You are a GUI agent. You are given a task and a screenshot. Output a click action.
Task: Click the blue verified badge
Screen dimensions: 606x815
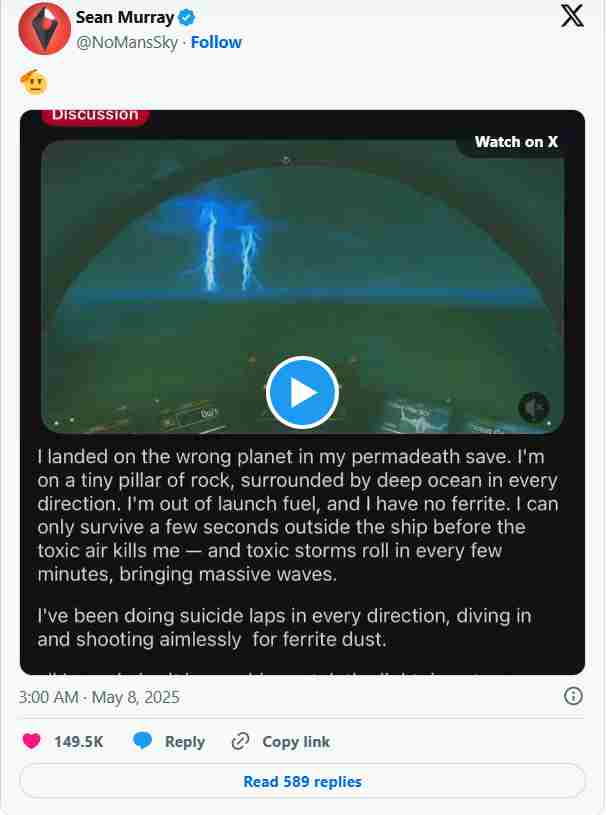(187, 18)
